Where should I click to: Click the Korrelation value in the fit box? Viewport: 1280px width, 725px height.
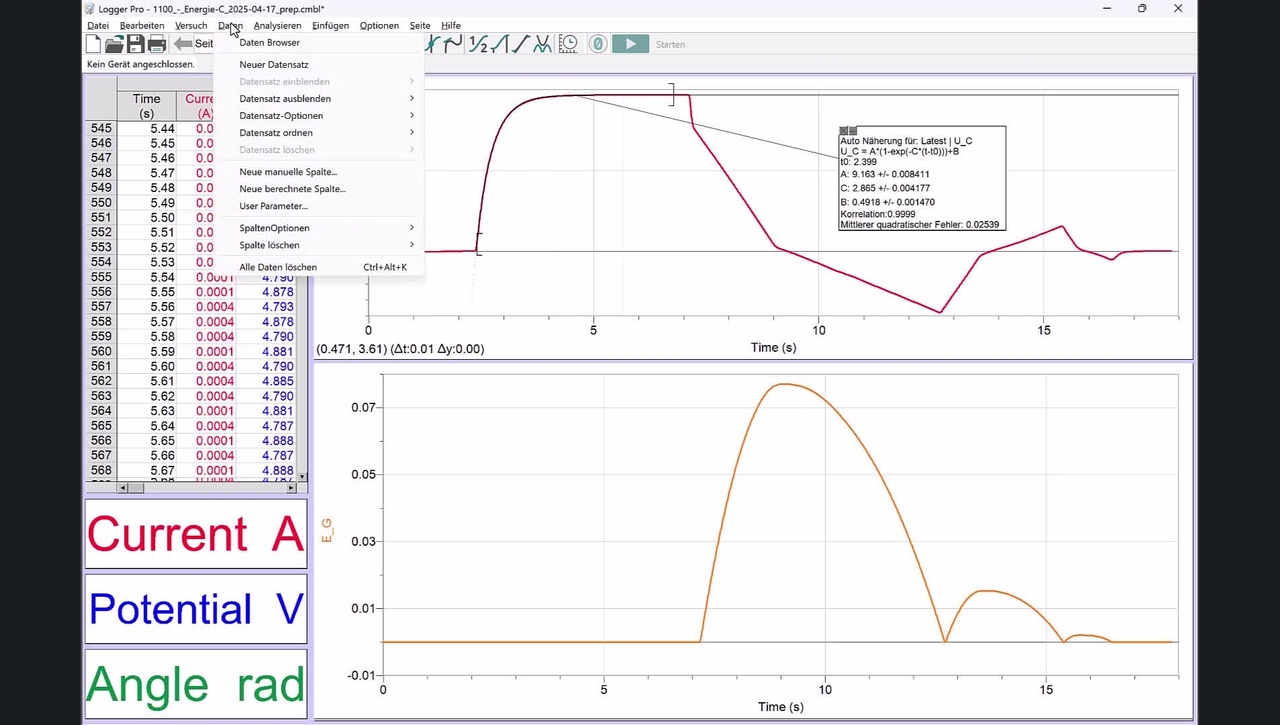tap(879, 214)
